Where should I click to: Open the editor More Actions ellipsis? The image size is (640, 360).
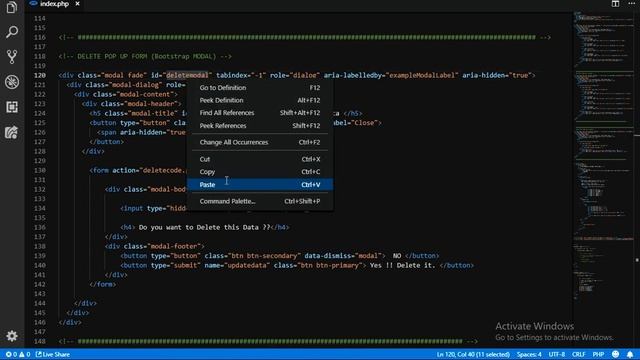(x=631, y=4)
